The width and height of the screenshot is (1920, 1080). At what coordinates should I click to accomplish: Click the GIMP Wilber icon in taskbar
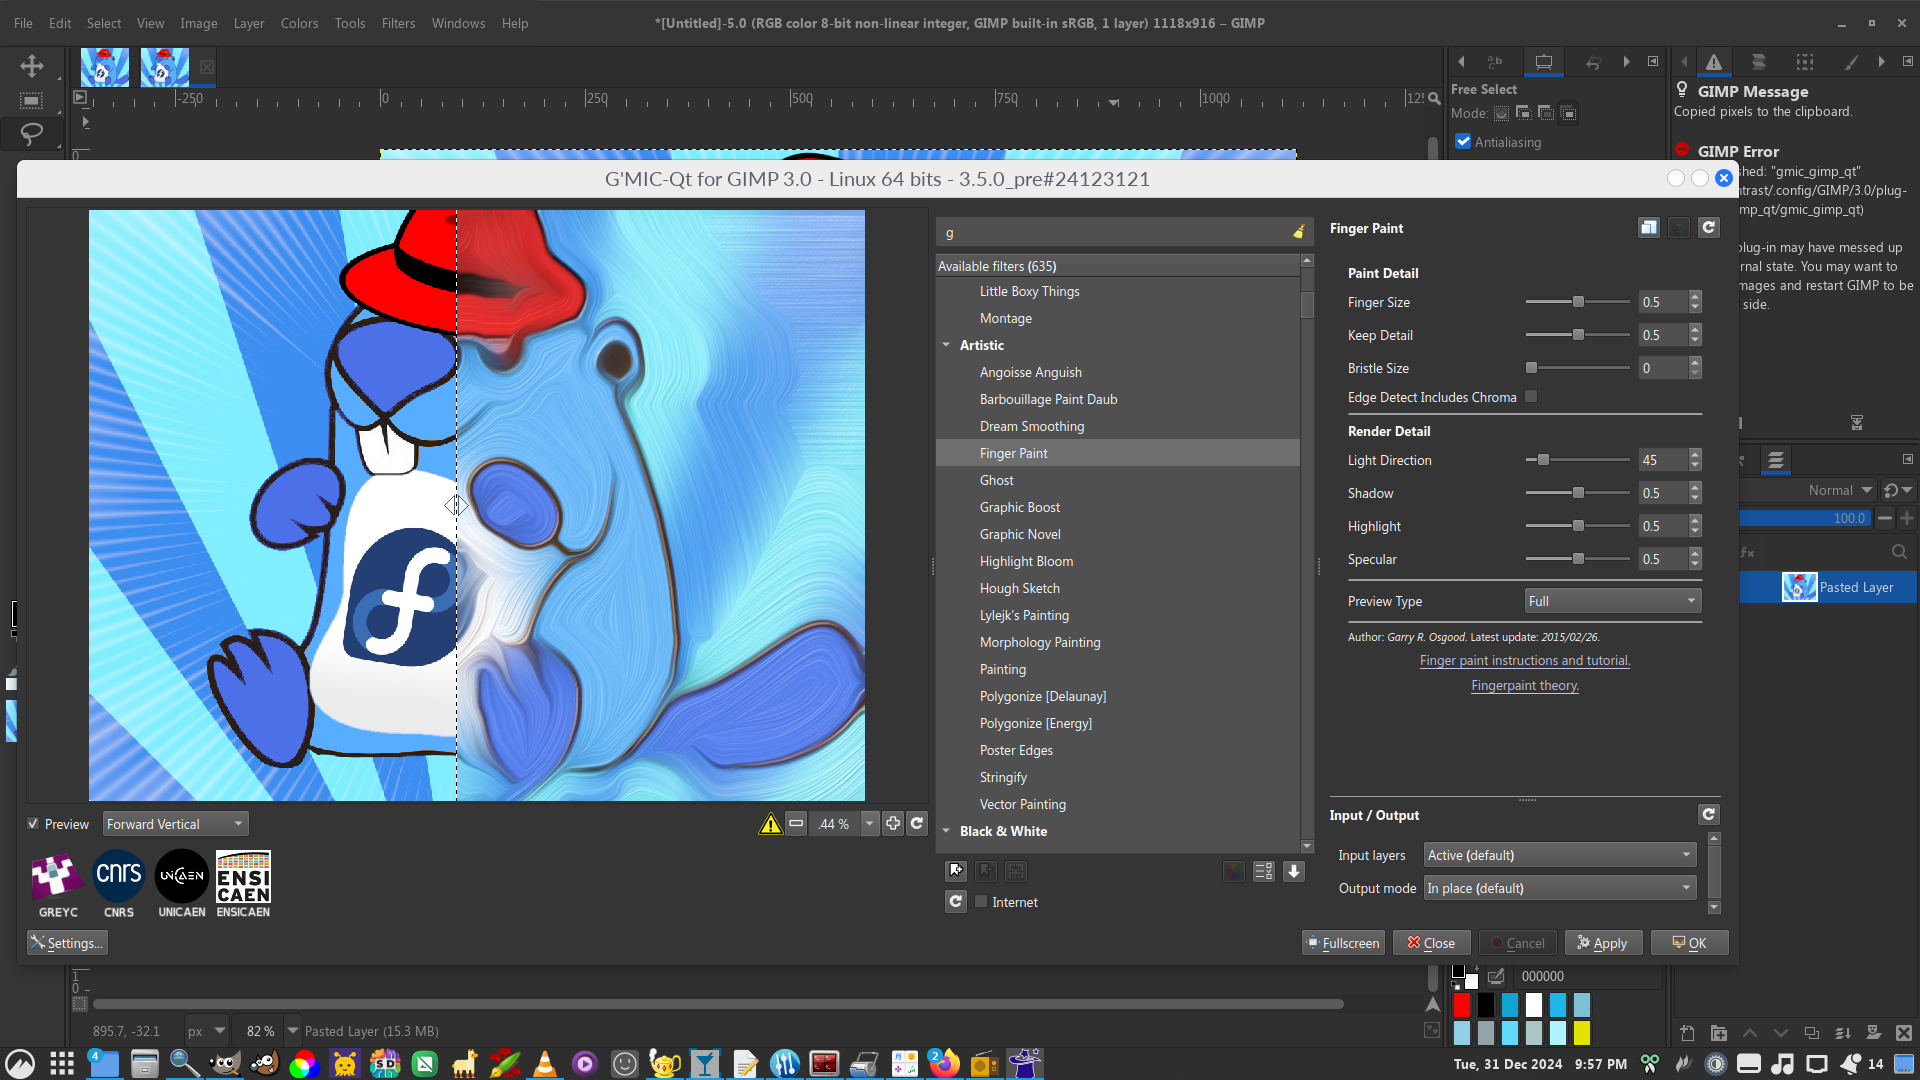tap(225, 1063)
